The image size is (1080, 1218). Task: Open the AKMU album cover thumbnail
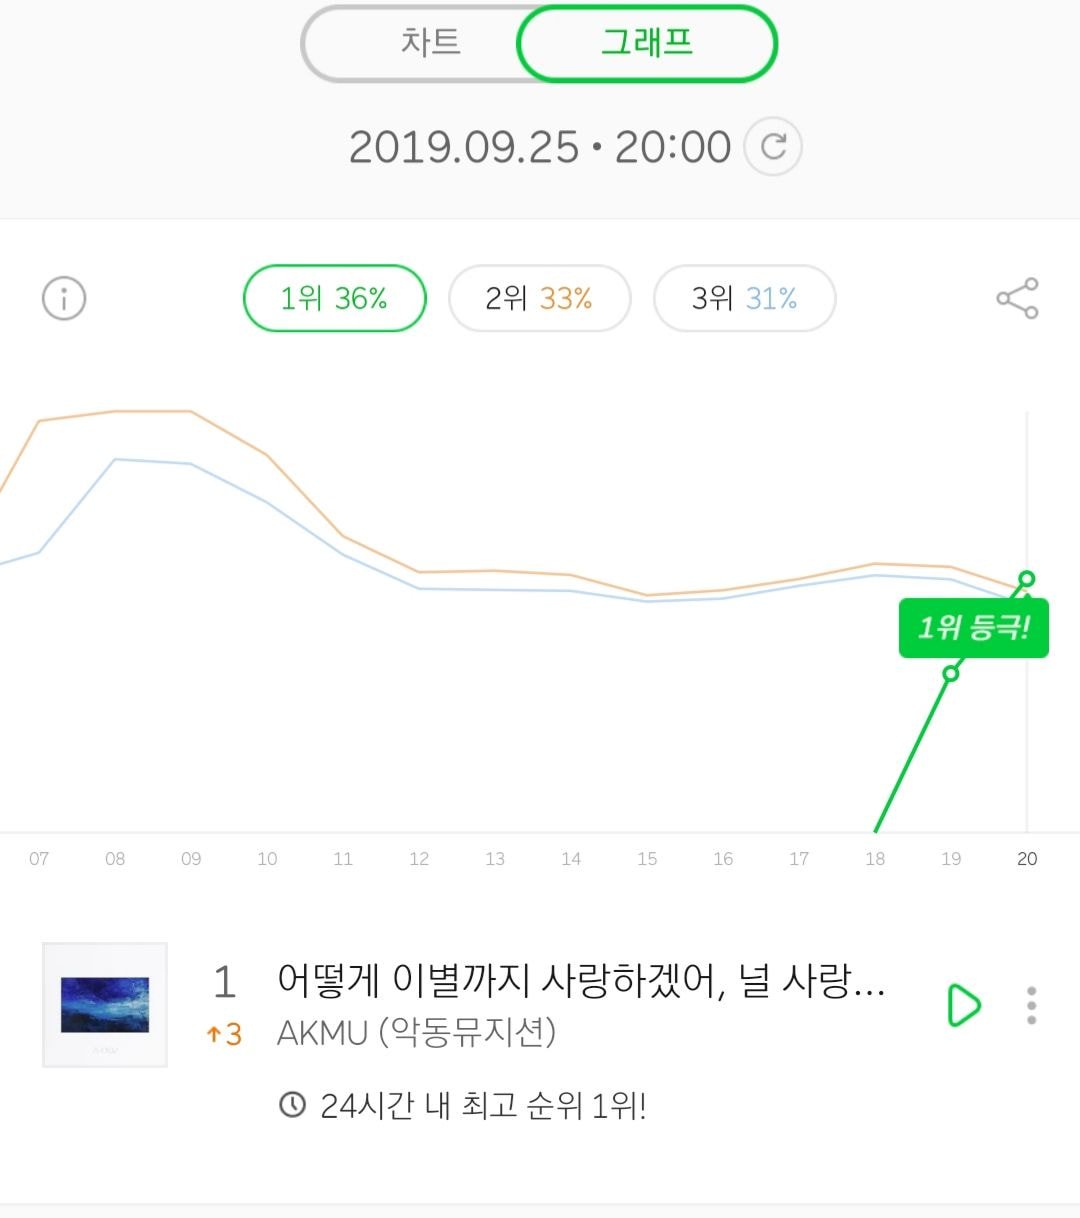pos(105,1004)
